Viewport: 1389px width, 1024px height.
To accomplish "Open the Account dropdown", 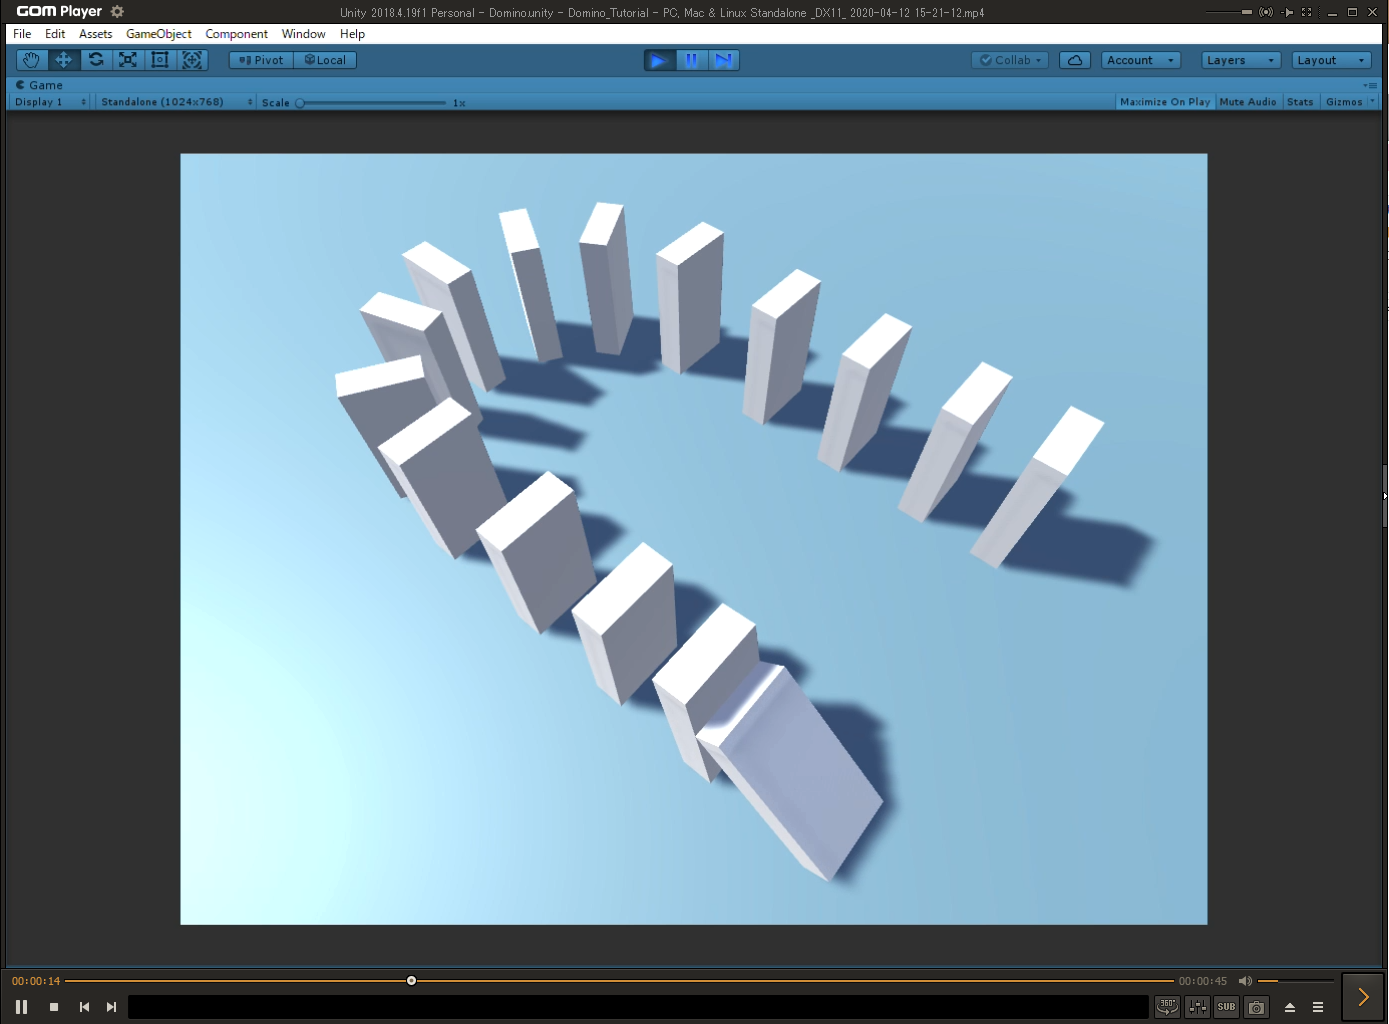I will 1141,60.
